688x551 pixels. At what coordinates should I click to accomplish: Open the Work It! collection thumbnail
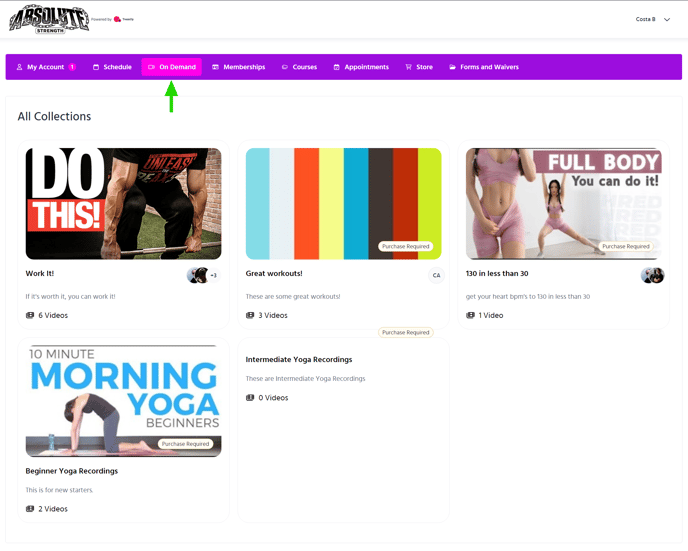click(x=123, y=203)
